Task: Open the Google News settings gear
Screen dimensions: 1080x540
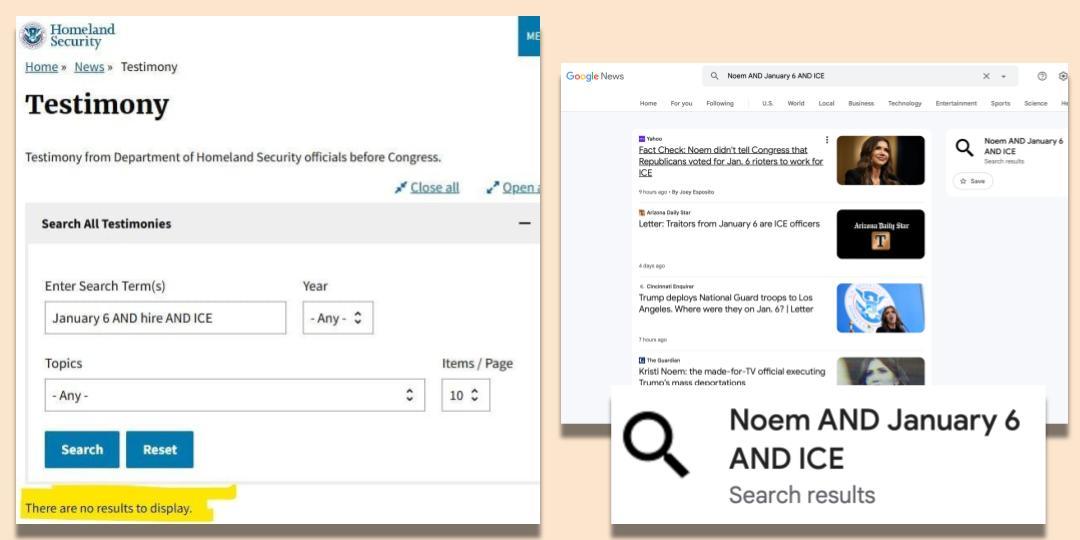Action: tap(1063, 76)
